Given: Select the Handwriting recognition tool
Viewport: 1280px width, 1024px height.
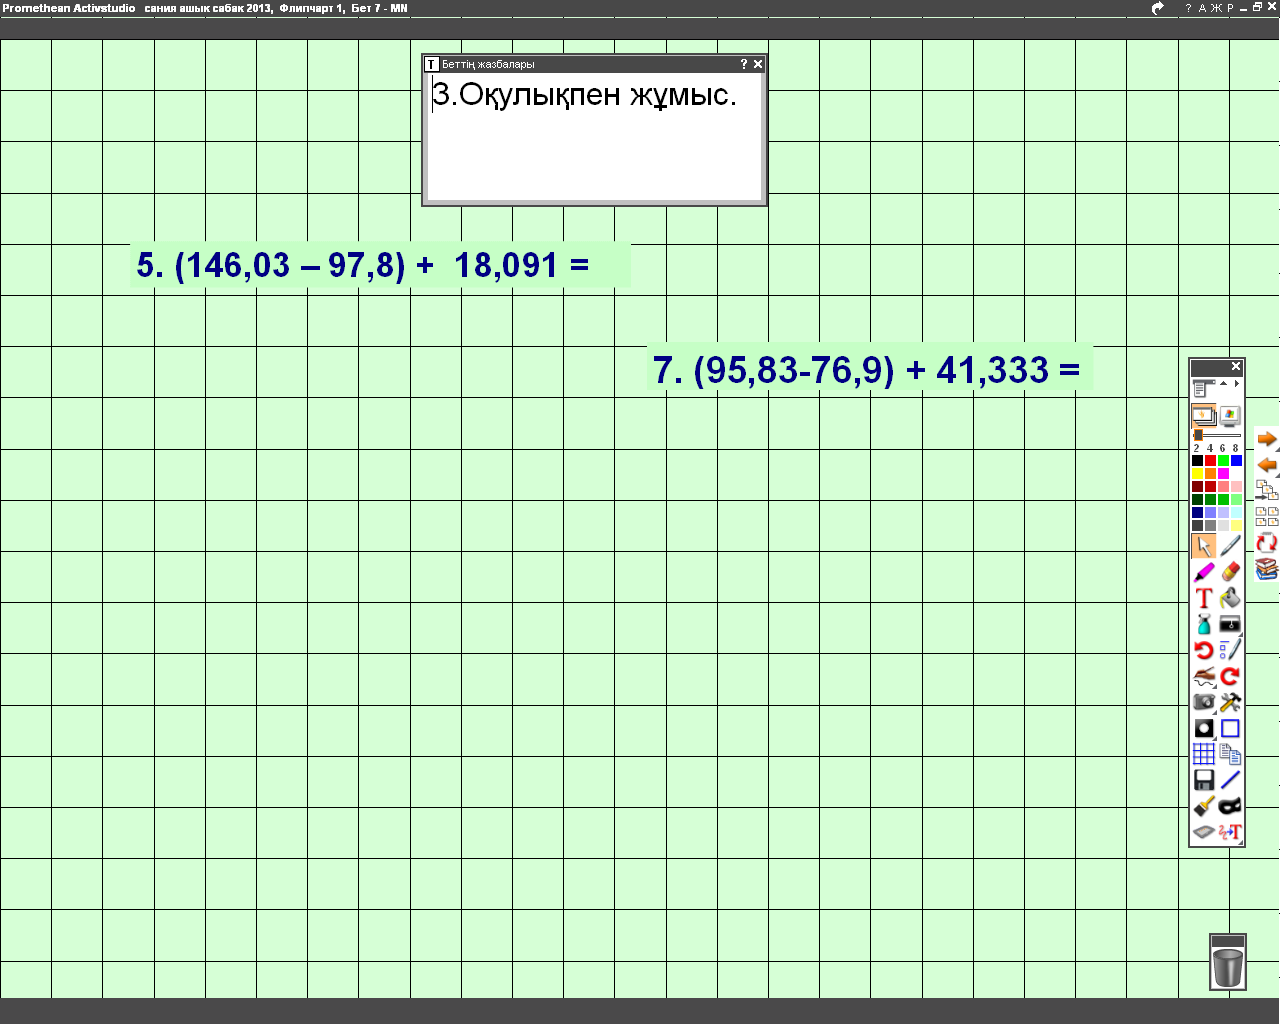Looking at the screenshot, I should [1204, 676].
